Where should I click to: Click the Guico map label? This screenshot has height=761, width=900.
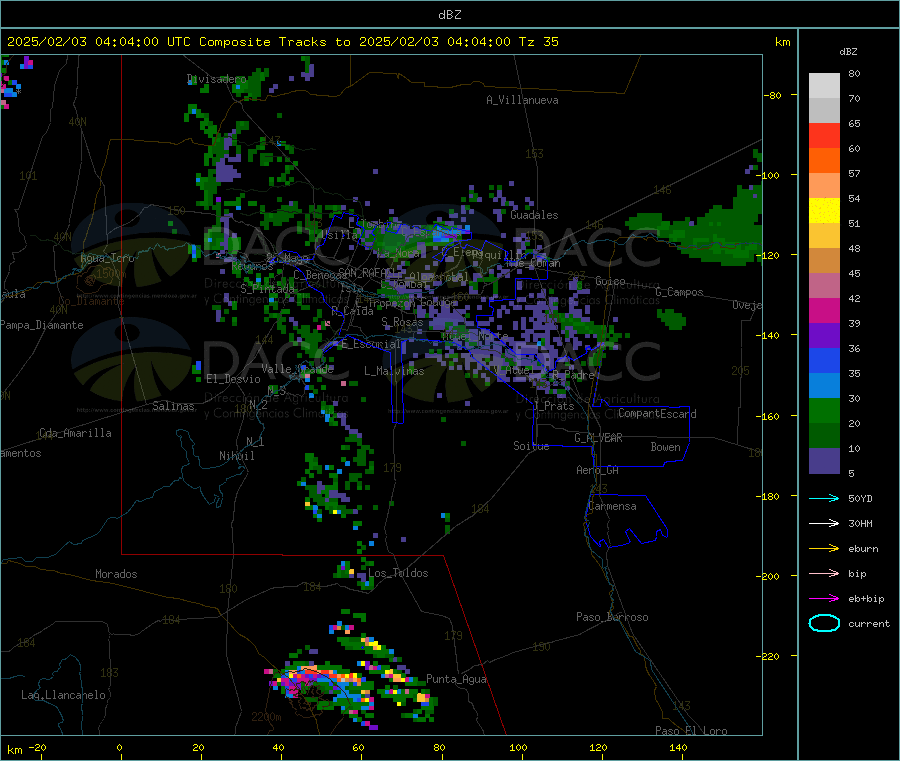[x=610, y=281]
